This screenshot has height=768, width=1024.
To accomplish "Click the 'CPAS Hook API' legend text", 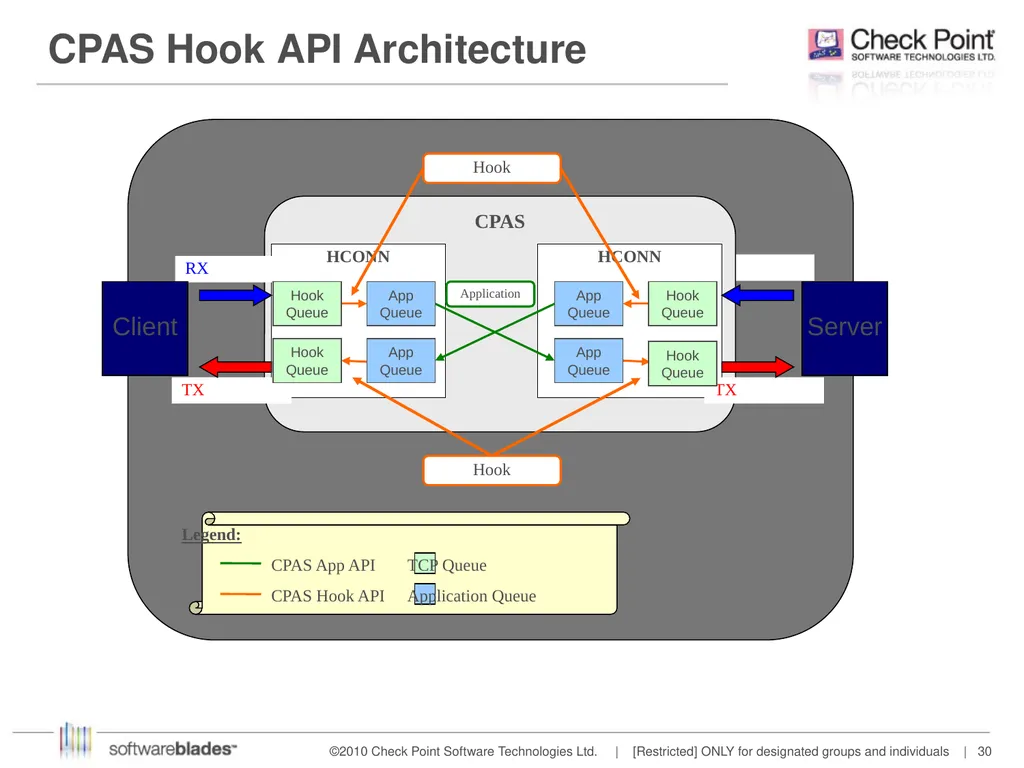I will tap(328, 596).
